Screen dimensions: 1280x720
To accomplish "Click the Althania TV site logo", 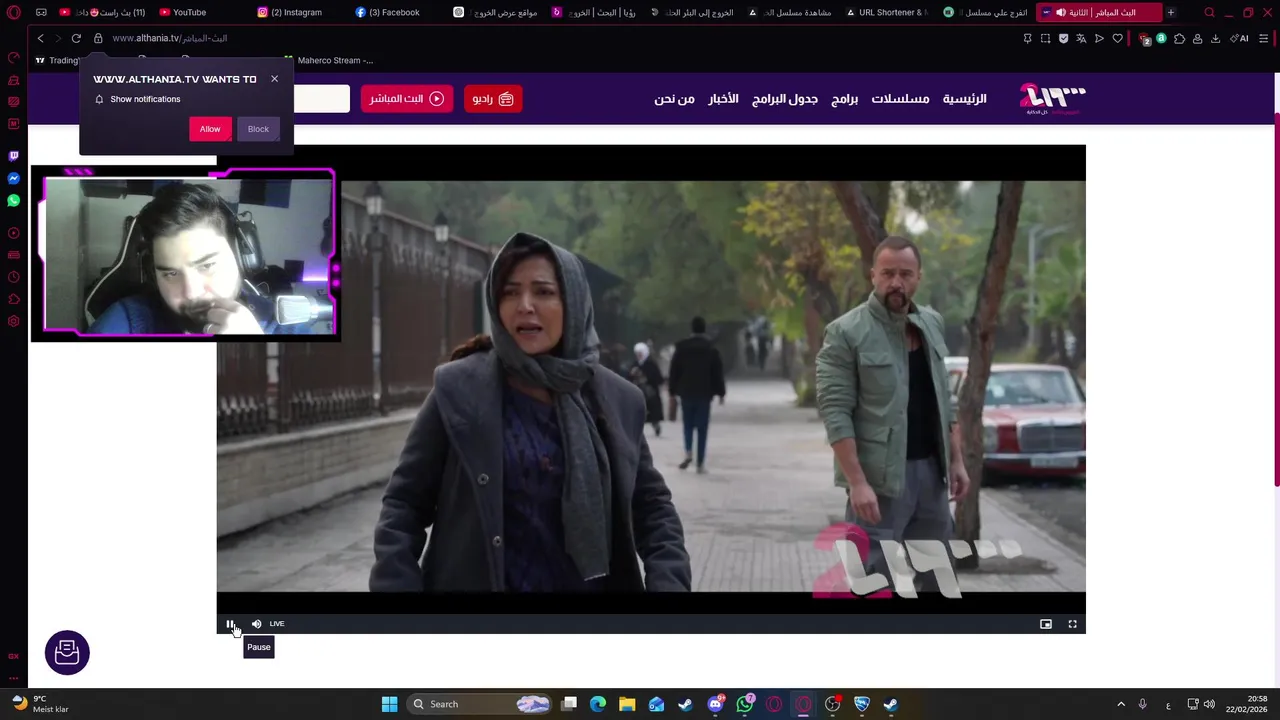I will tap(1052, 98).
